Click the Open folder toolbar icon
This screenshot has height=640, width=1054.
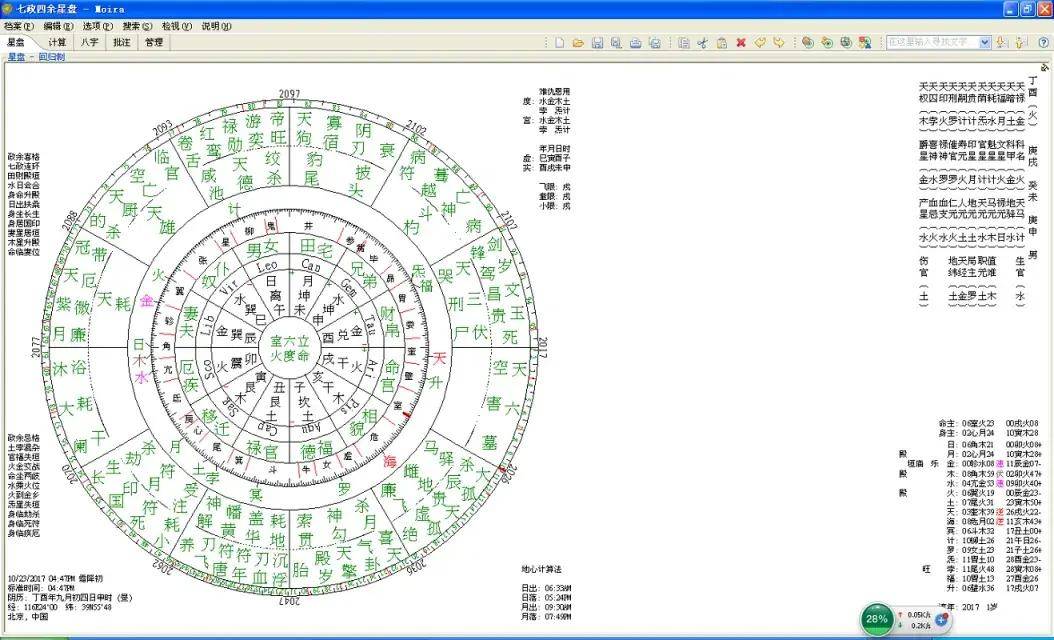pyautogui.click(x=578, y=42)
